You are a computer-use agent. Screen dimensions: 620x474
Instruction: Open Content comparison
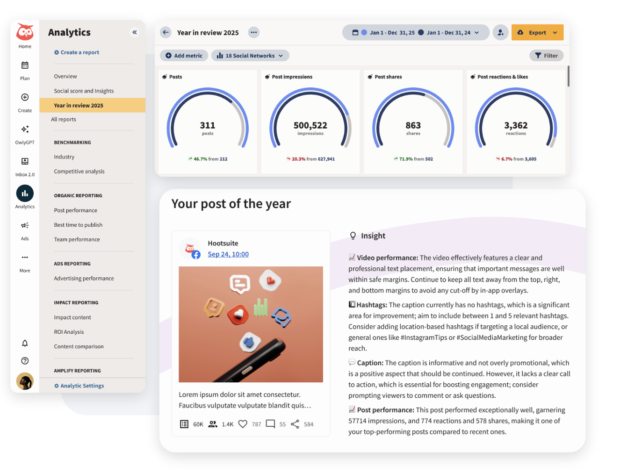coord(79,347)
